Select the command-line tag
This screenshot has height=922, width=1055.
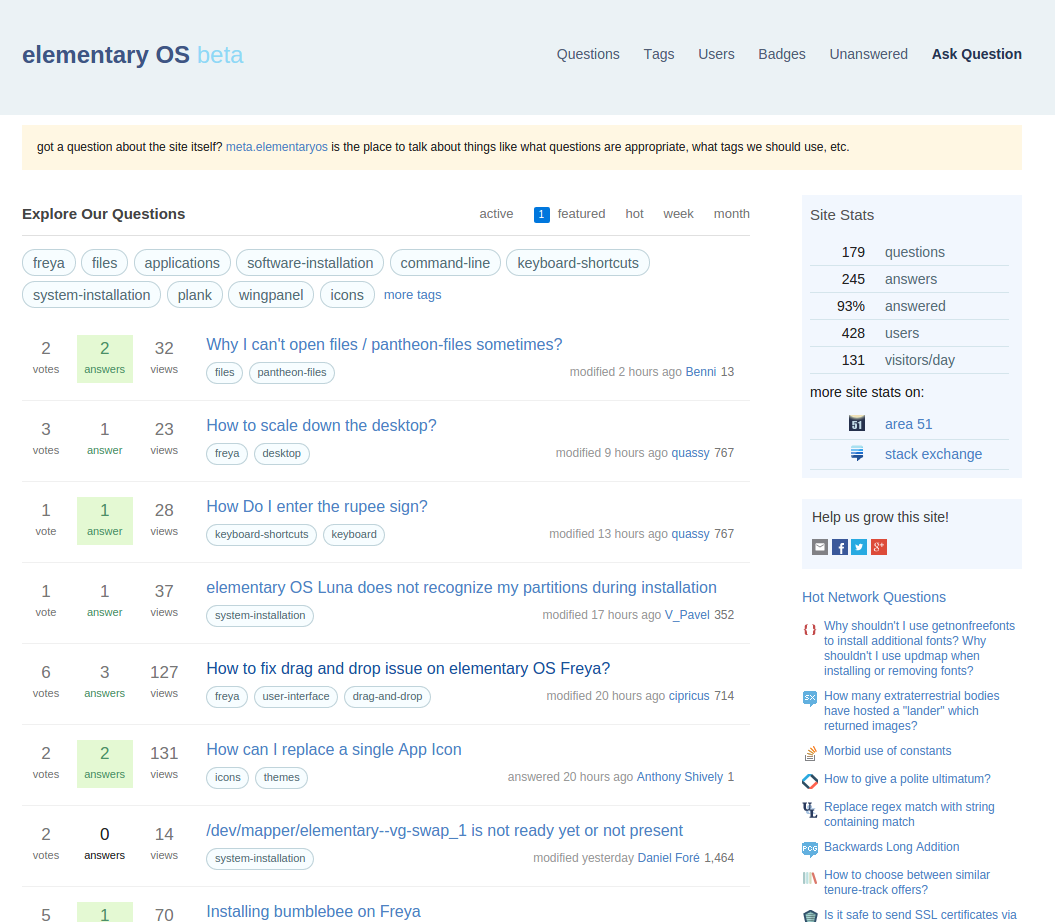coord(445,263)
